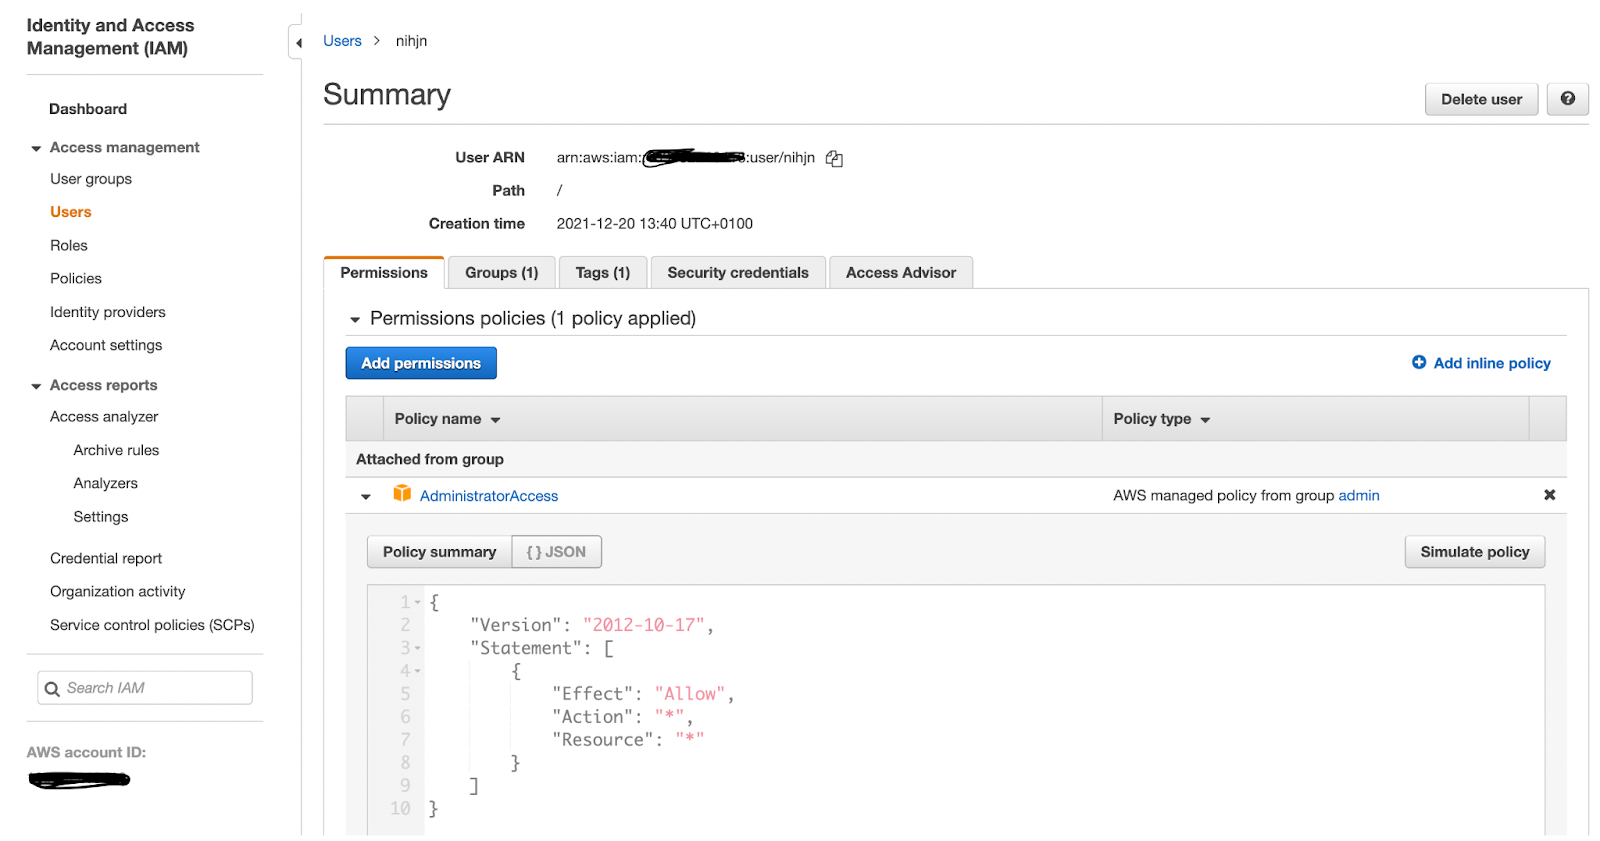Image resolution: width=1600 pixels, height=841 pixels.
Task: Switch to the Security credentials tab
Action: [x=738, y=272]
